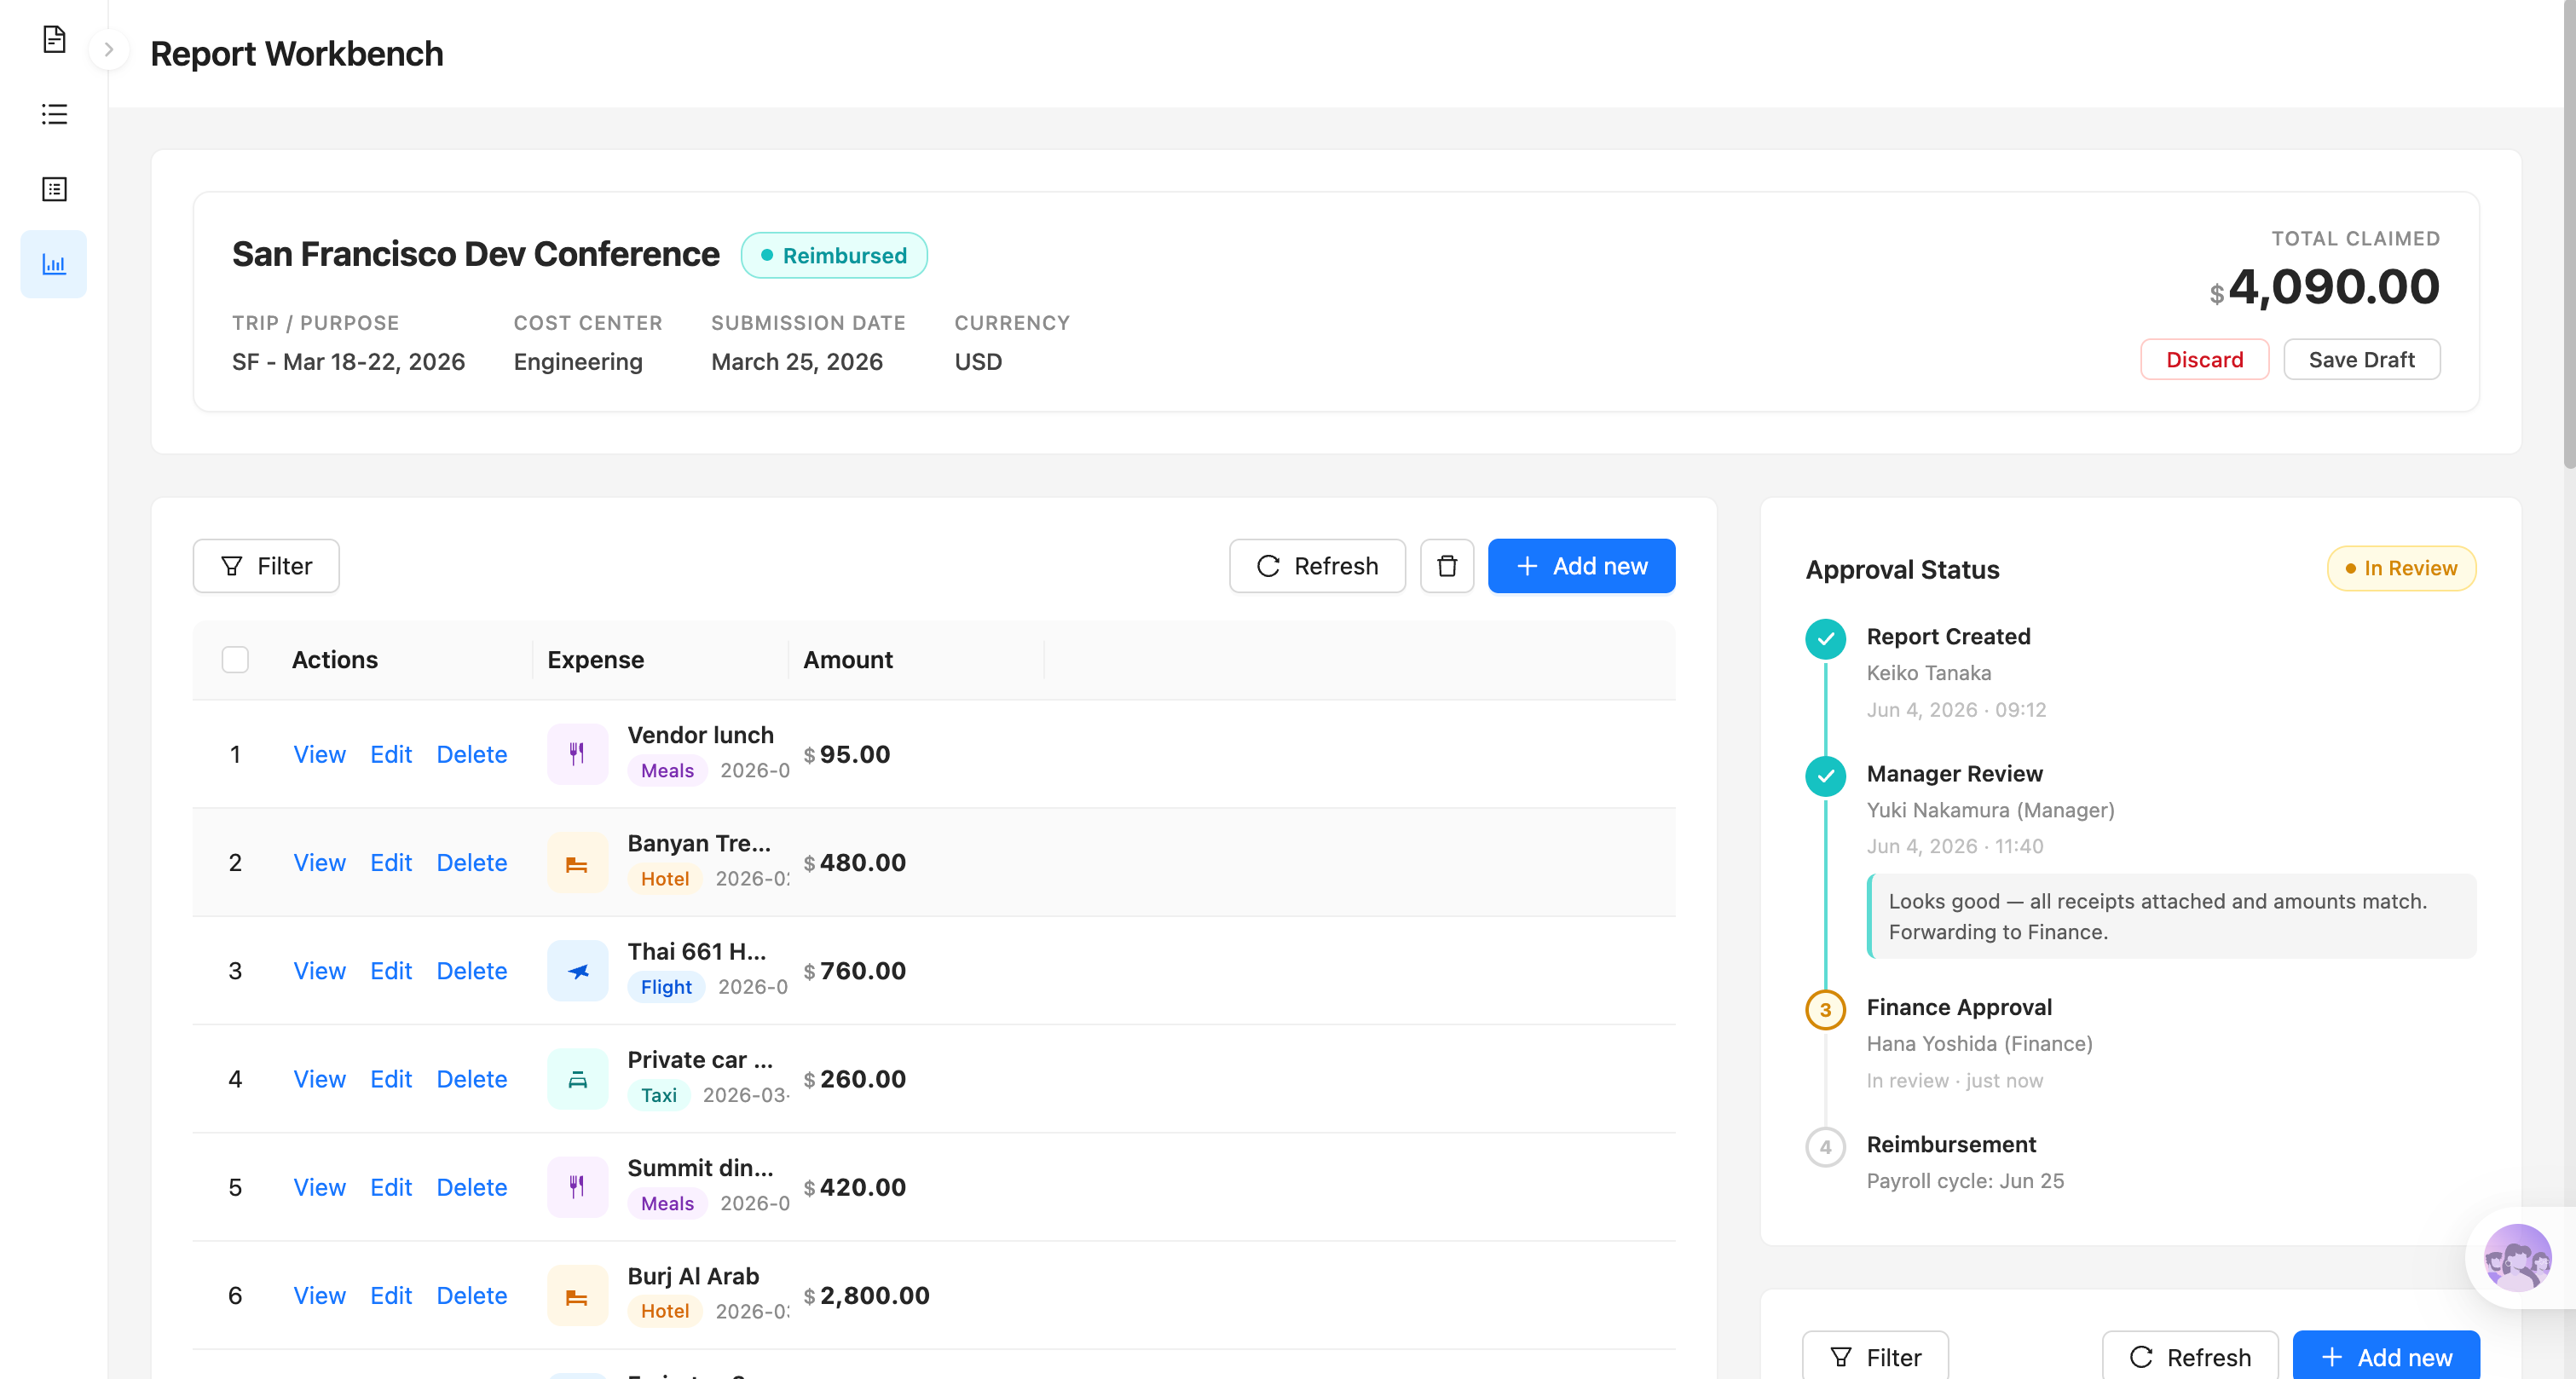Refresh the expenses table
The image size is (2576, 1379).
[1317, 566]
